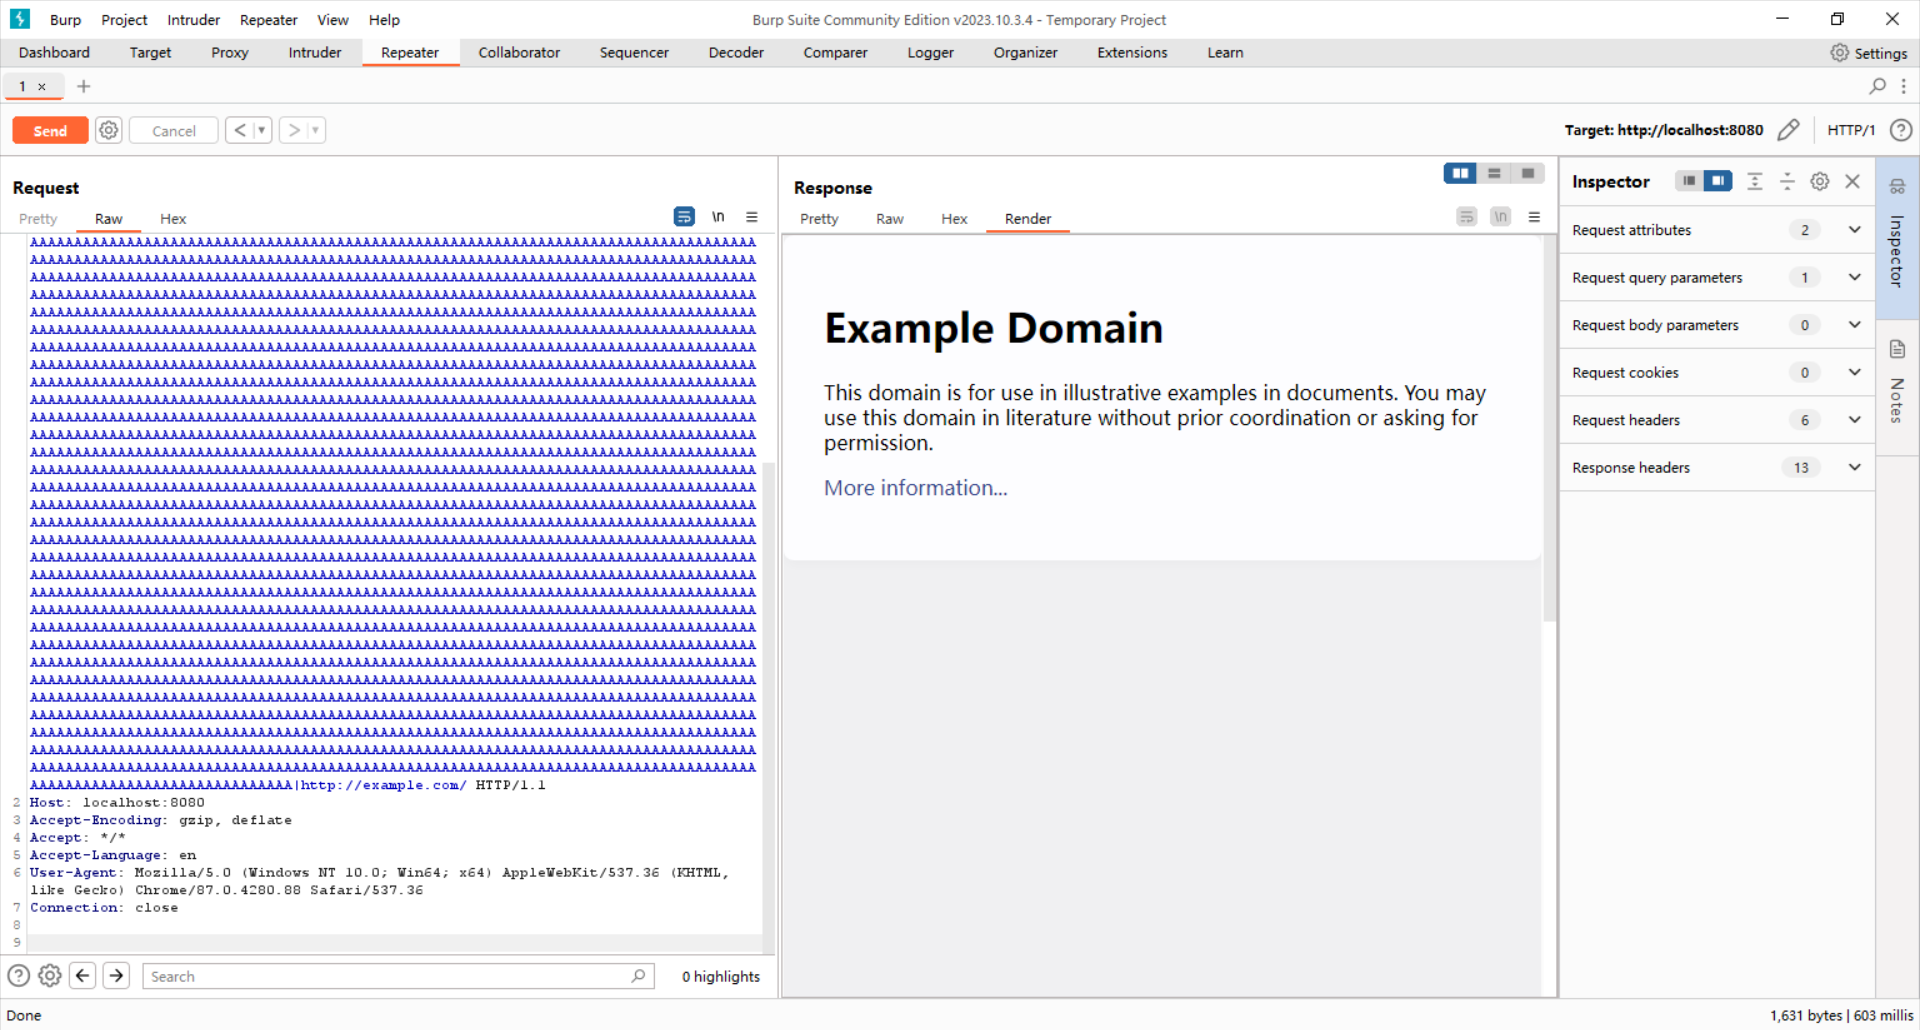Expand the Response headers section
This screenshot has height=1030, width=1920.
click(x=1854, y=467)
